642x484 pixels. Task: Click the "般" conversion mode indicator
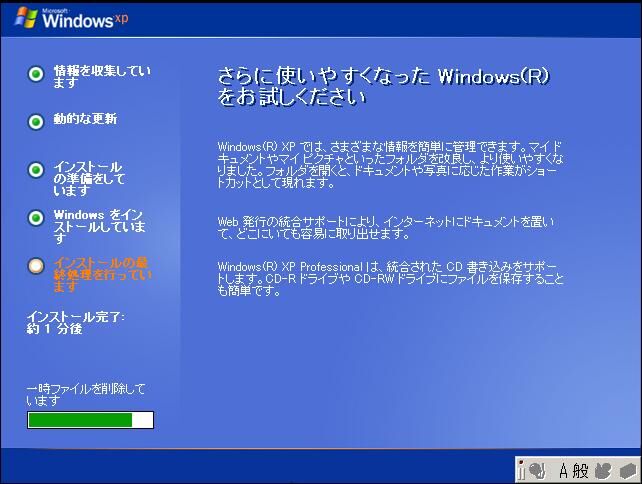[582, 468]
